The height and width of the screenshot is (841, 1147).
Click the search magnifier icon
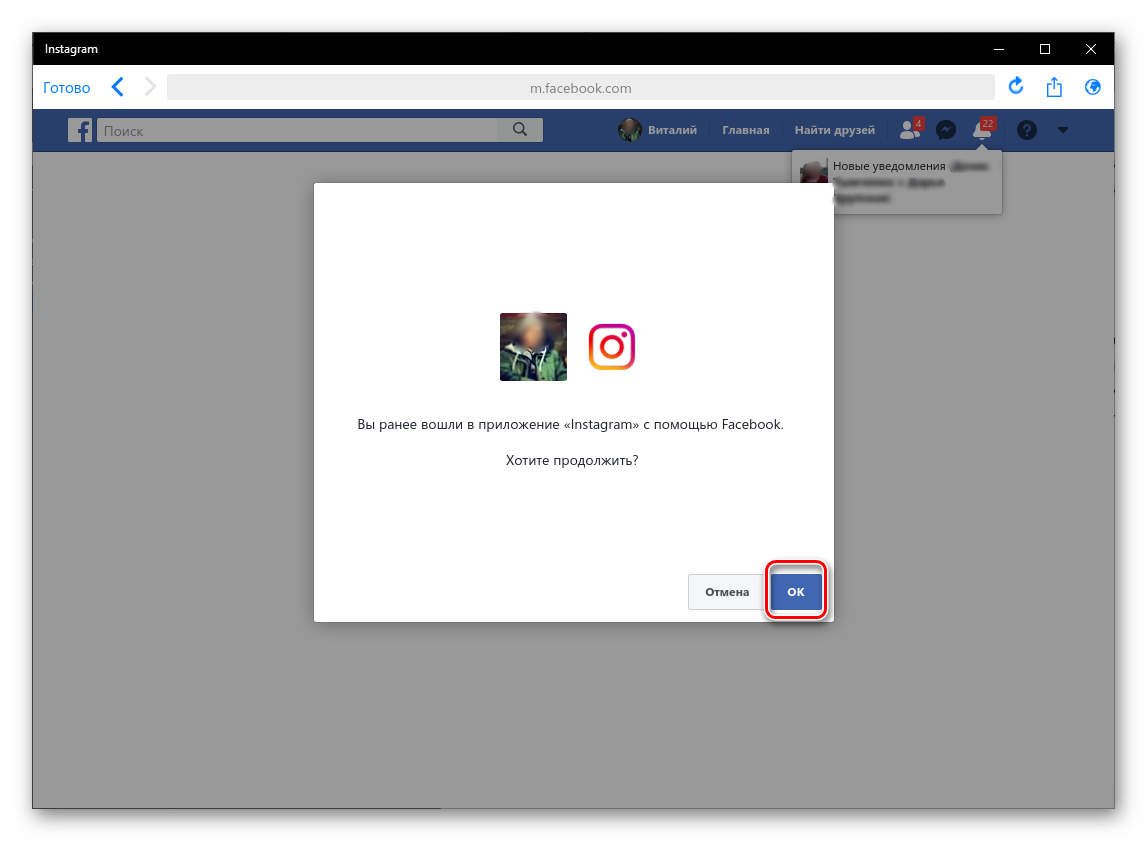click(520, 129)
